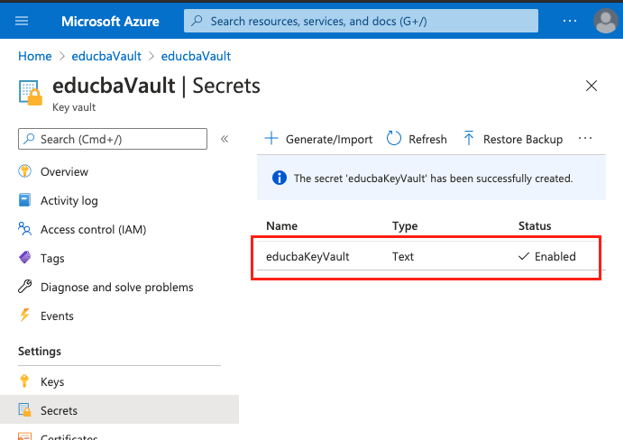This screenshot has width=623, height=441.
Task: Click the sidebar Search (Cmd+/) field
Action: pos(113,139)
